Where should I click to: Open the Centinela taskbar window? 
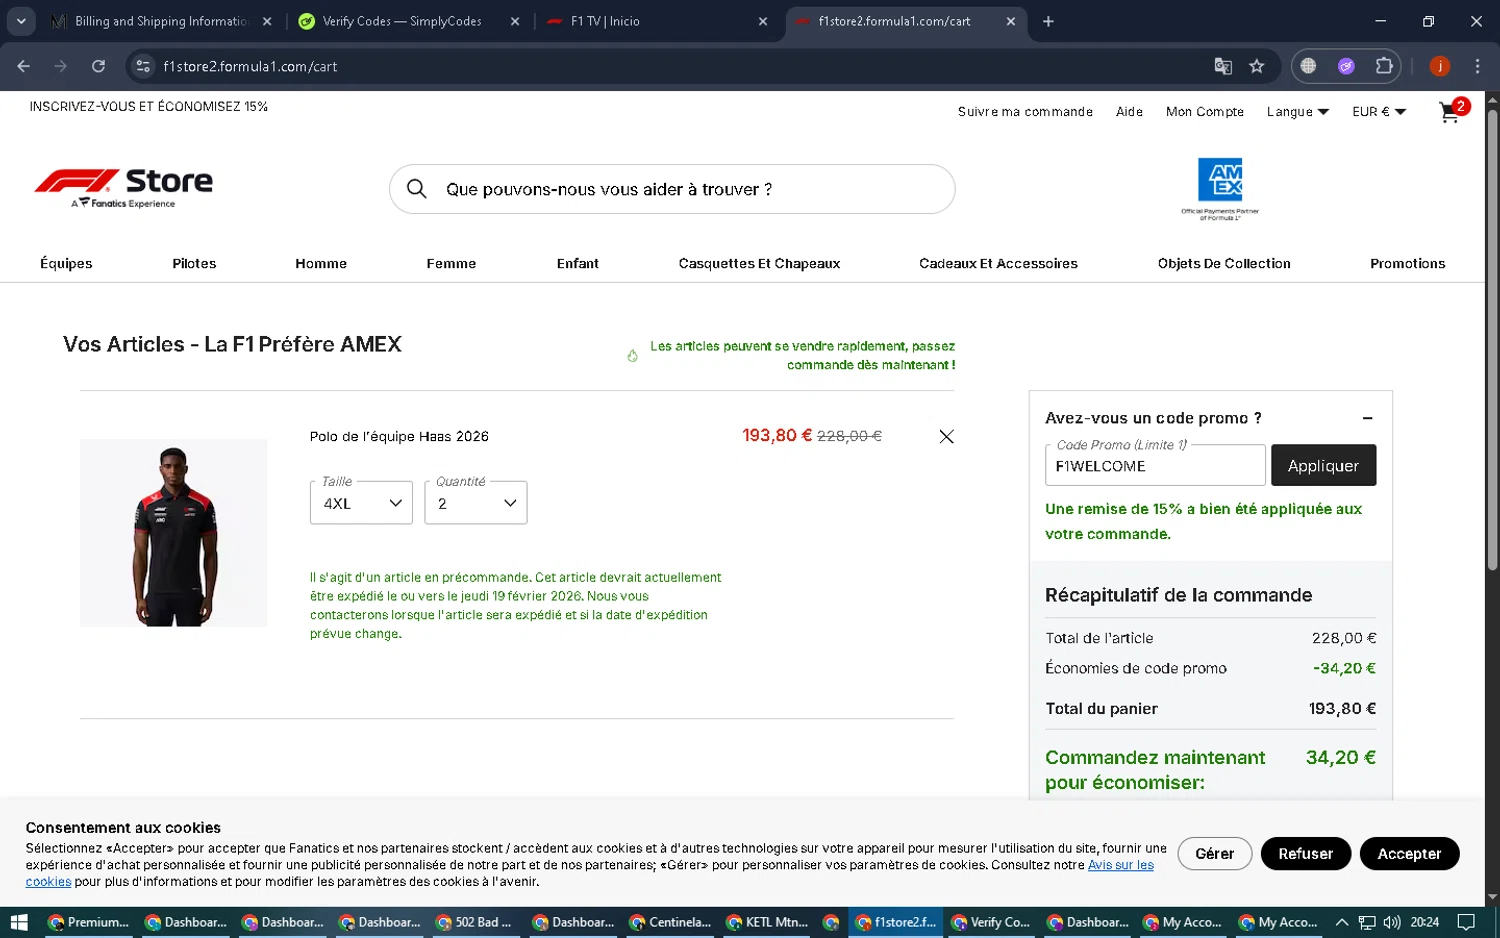pos(670,922)
